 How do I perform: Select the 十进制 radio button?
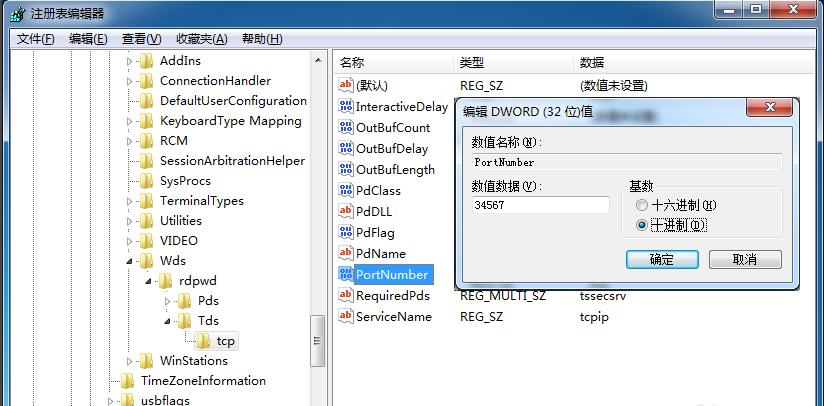(642, 225)
